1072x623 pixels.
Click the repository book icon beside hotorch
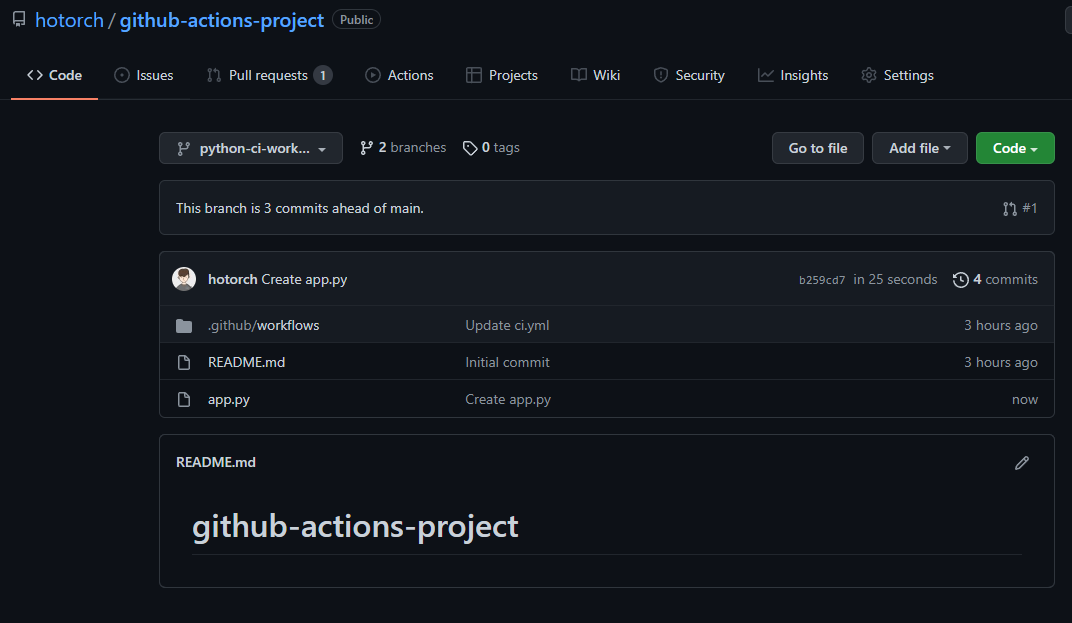click(19, 19)
